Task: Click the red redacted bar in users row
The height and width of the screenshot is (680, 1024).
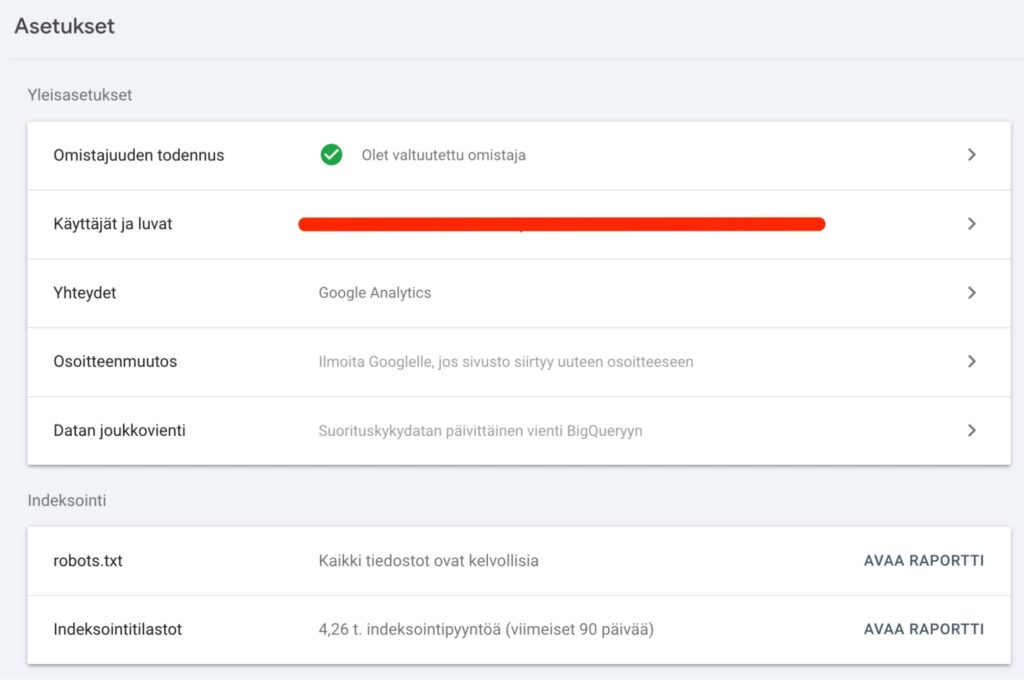Action: (561, 224)
